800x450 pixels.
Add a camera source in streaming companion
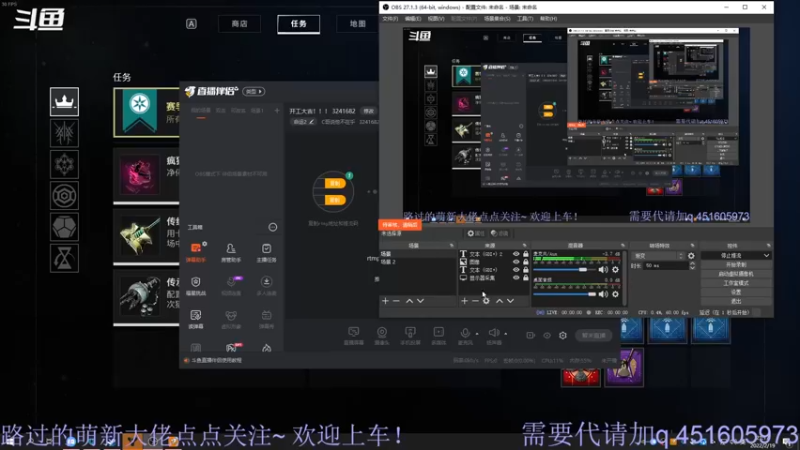pyautogui.click(x=382, y=336)
